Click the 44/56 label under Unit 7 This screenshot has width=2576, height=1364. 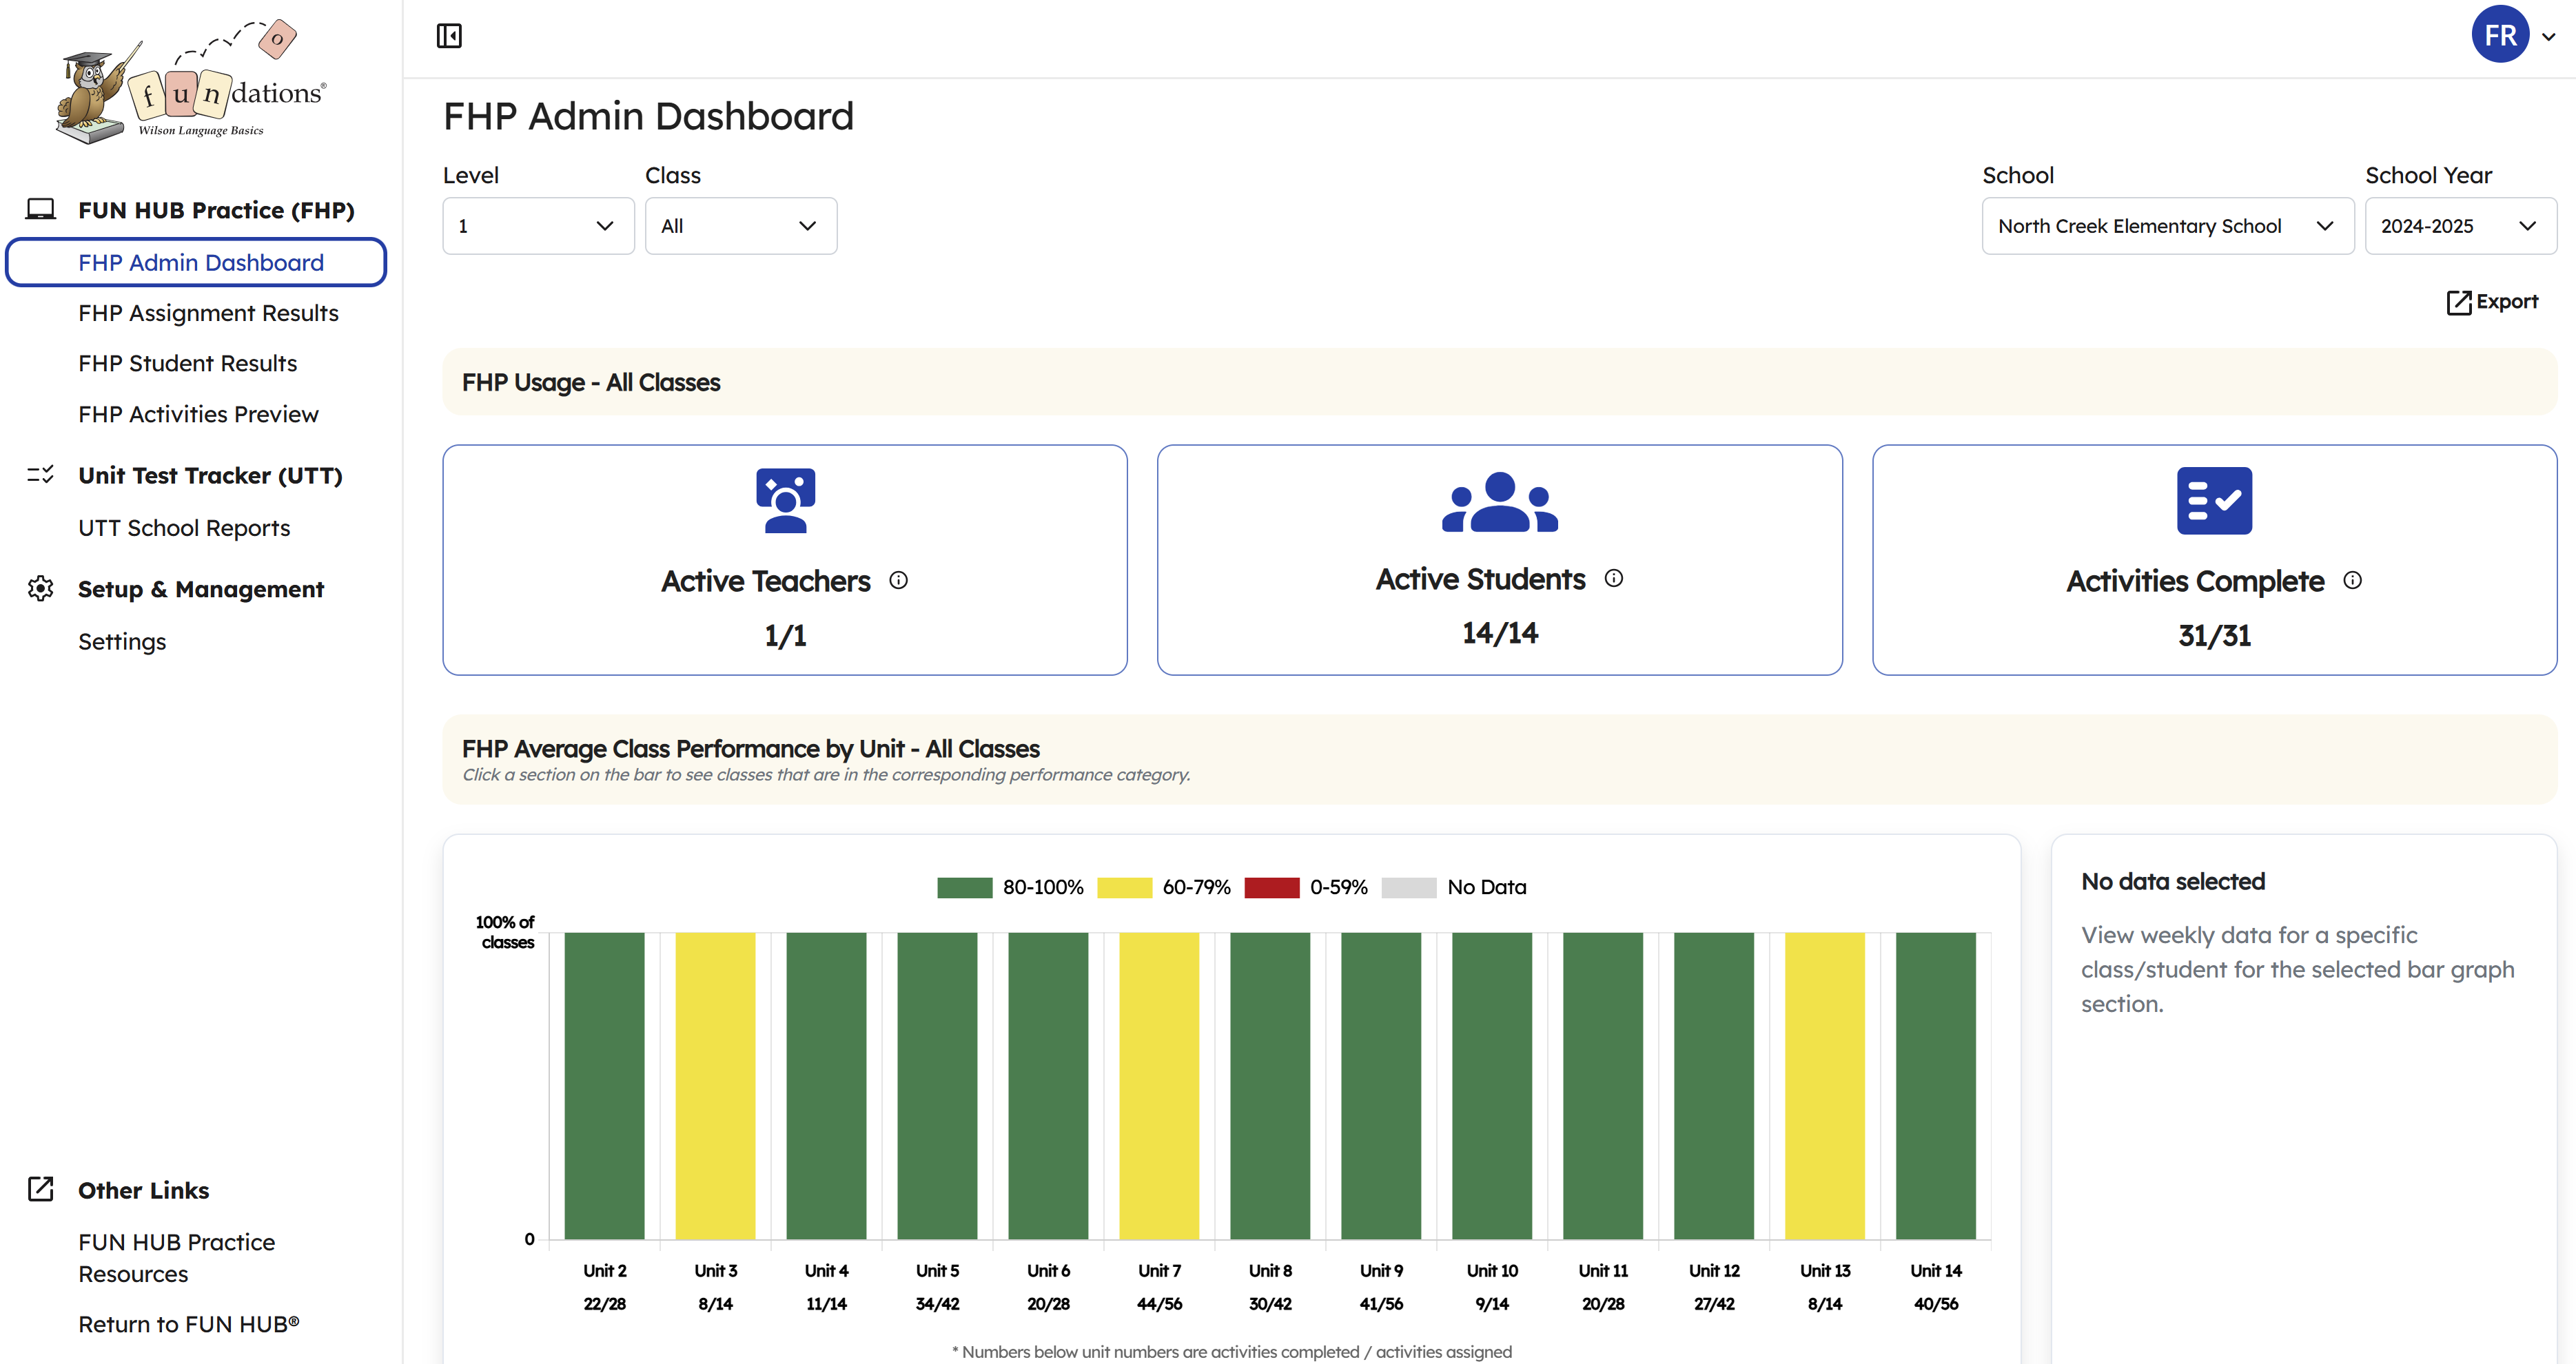(1159, 1304)
